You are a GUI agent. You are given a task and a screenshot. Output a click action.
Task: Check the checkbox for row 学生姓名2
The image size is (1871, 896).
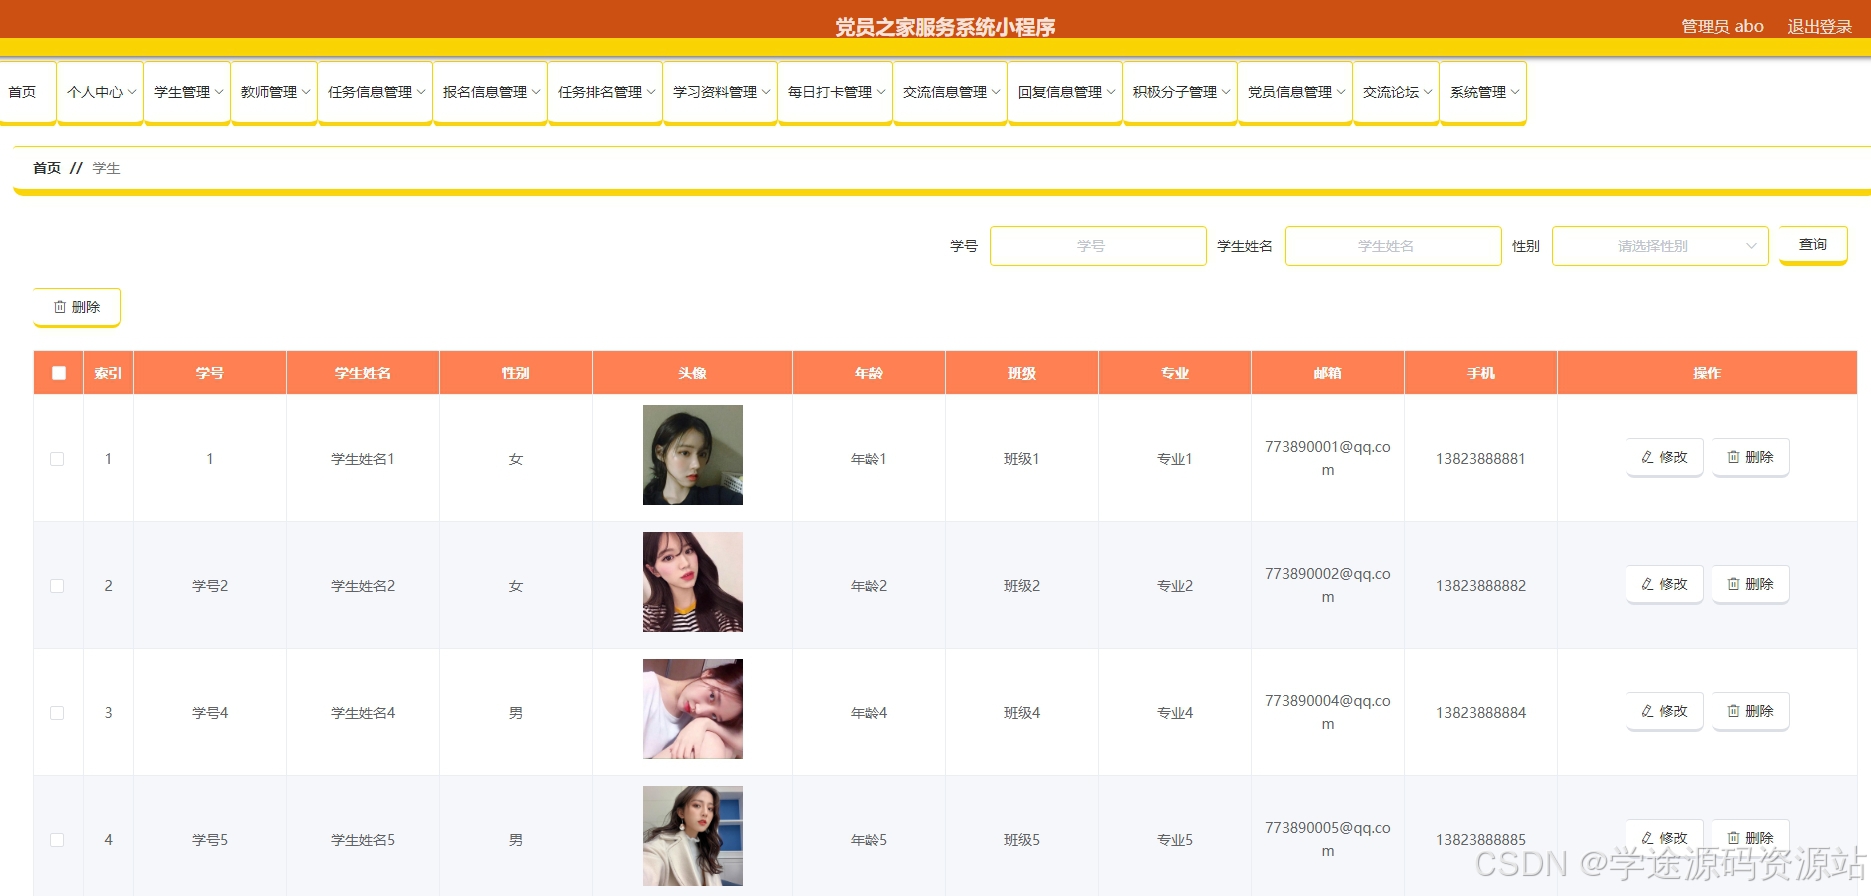point(57,586)
